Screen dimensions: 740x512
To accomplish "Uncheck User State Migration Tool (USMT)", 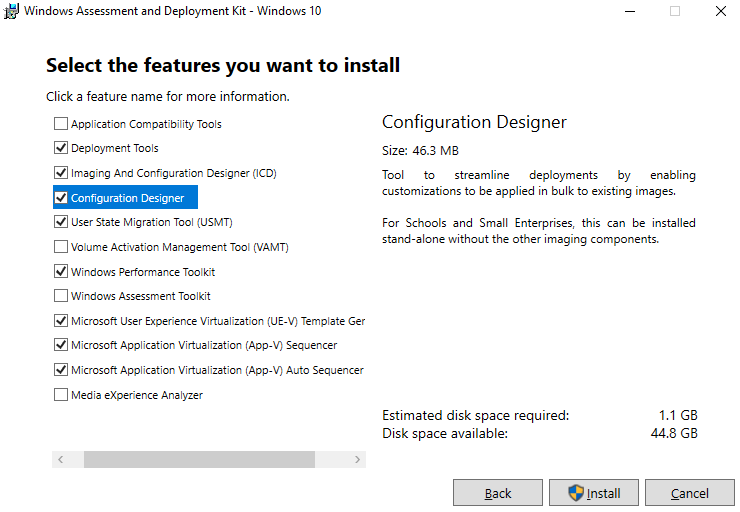I will 61,222.
